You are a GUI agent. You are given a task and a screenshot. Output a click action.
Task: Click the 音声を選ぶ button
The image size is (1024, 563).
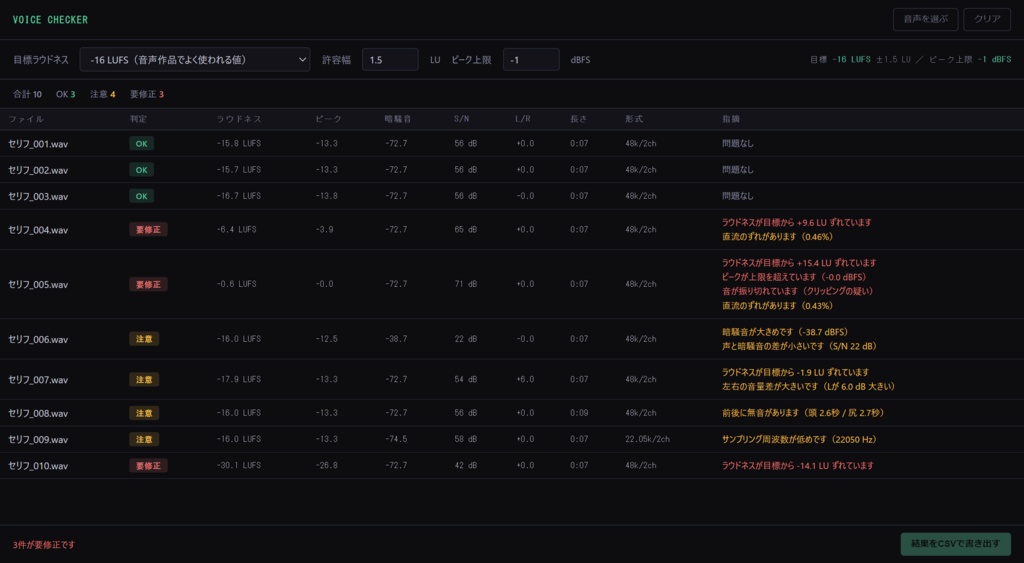click(925, 19)
